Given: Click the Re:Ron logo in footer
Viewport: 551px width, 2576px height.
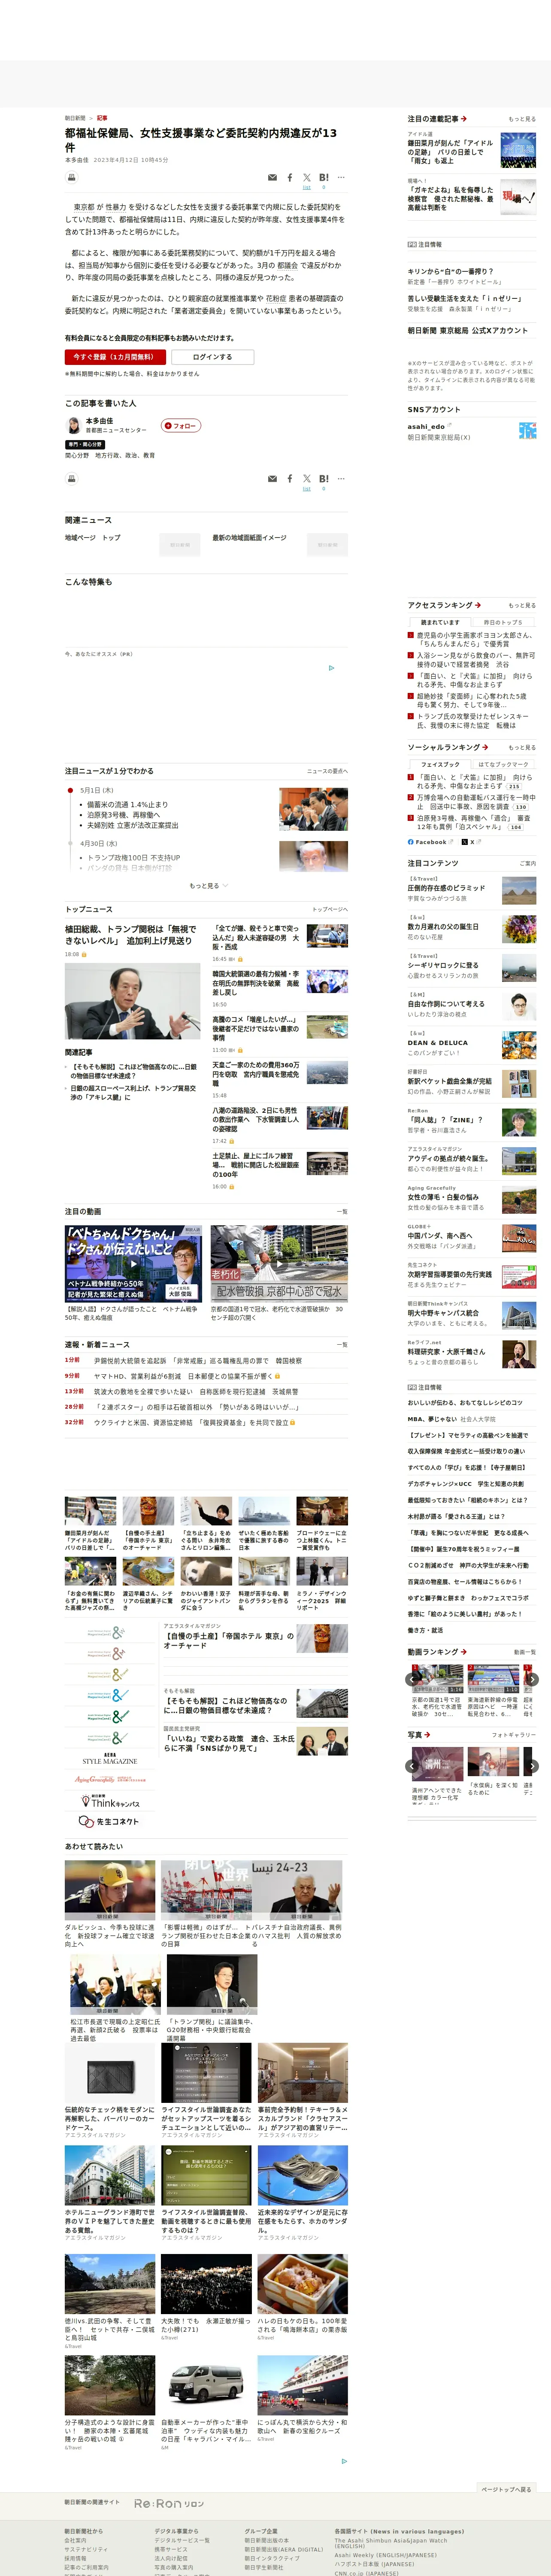Looking at the screenshot, I should tap(169, 2503).
